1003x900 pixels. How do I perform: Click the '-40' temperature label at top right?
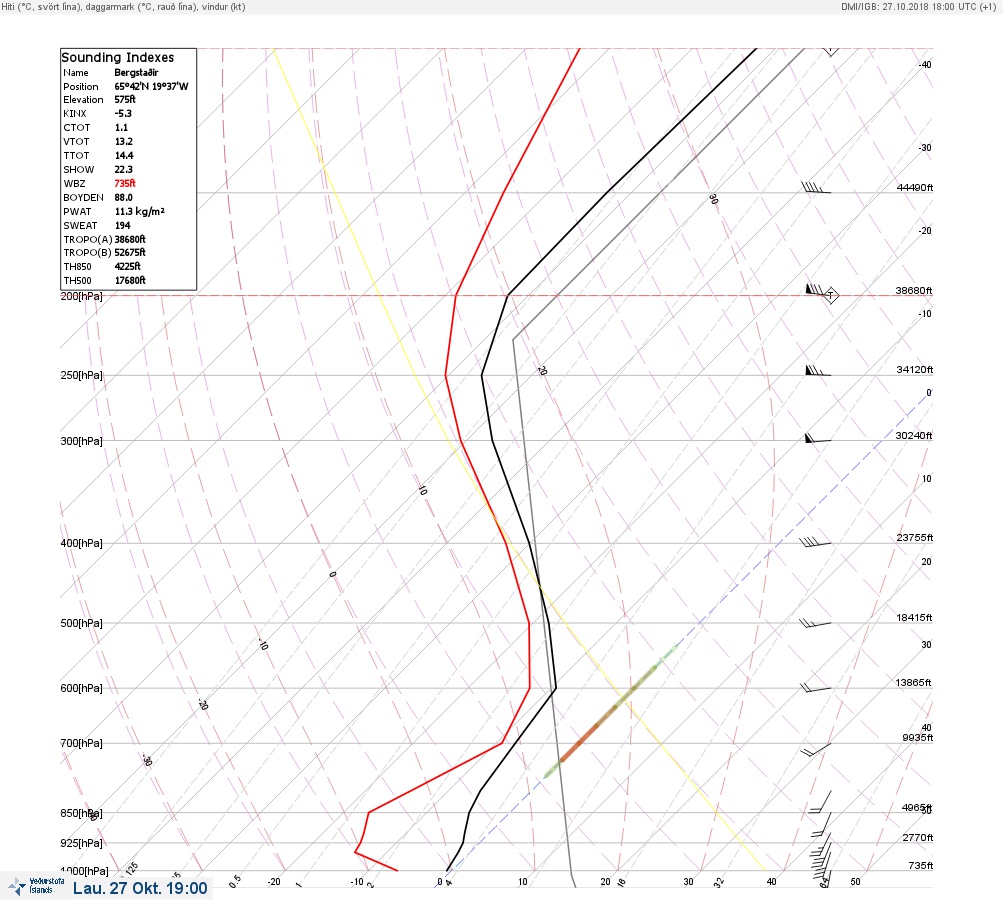click(925, 65)
